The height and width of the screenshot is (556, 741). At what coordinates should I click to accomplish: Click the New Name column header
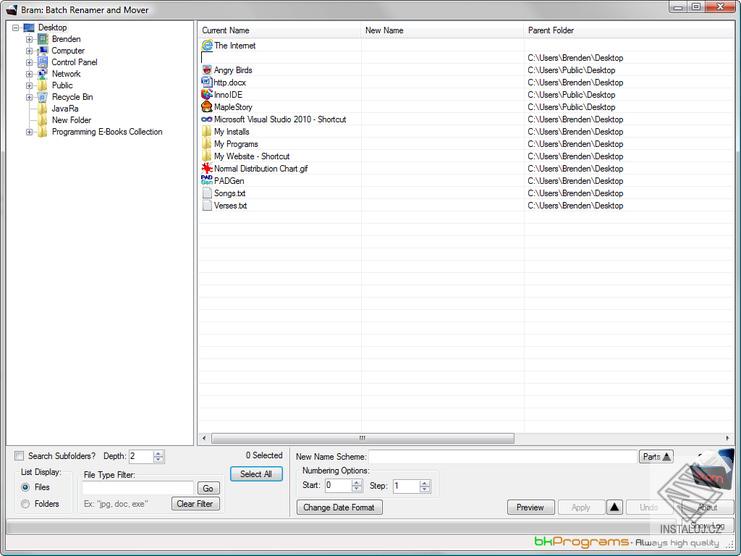pos(443,30)
